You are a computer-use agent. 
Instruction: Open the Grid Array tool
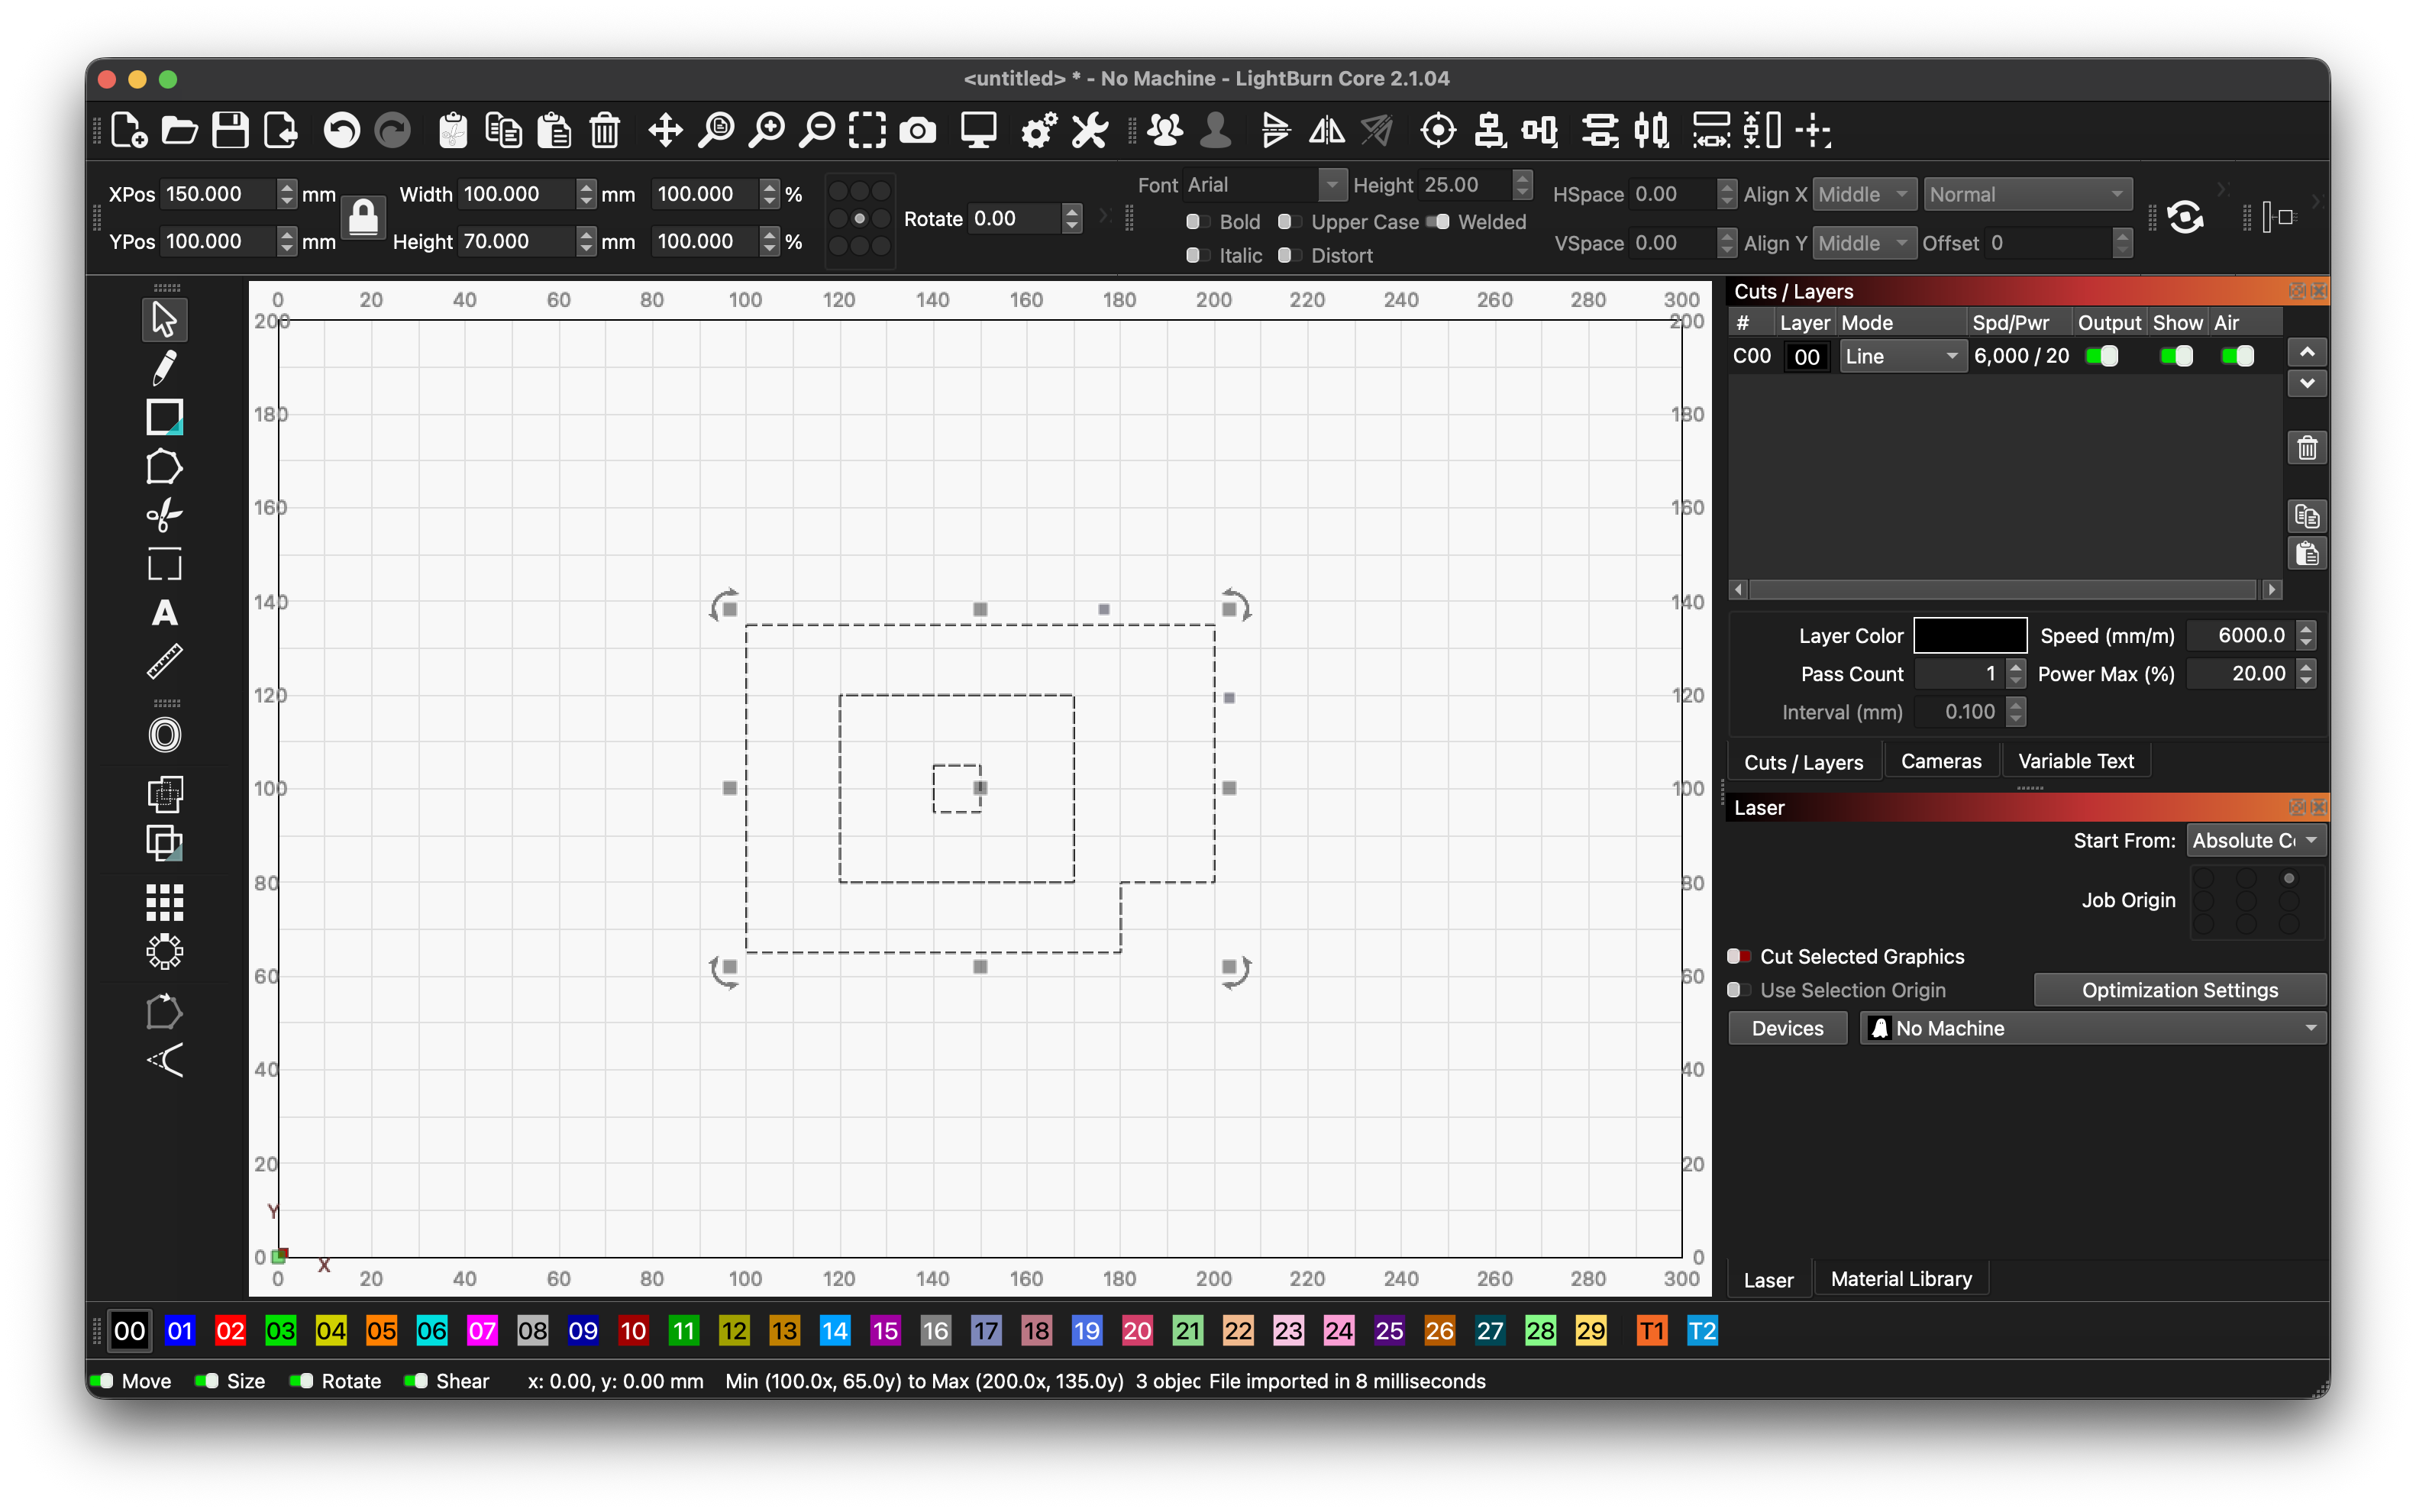coord(164,903)
